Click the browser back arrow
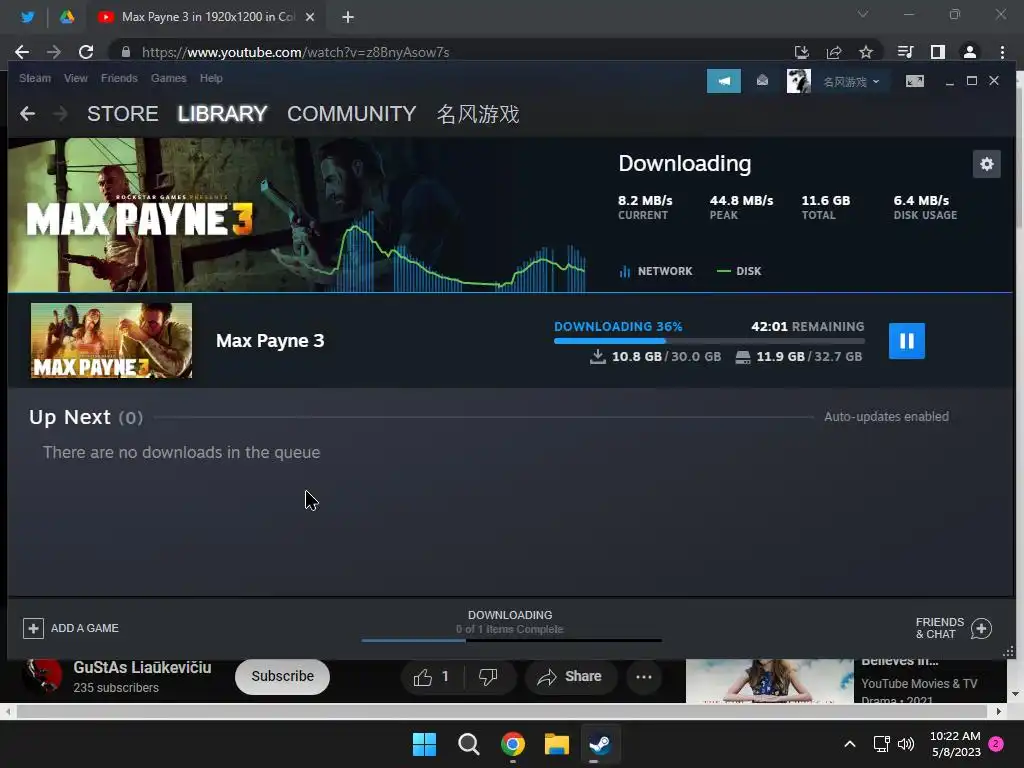 tap(22, 52)
